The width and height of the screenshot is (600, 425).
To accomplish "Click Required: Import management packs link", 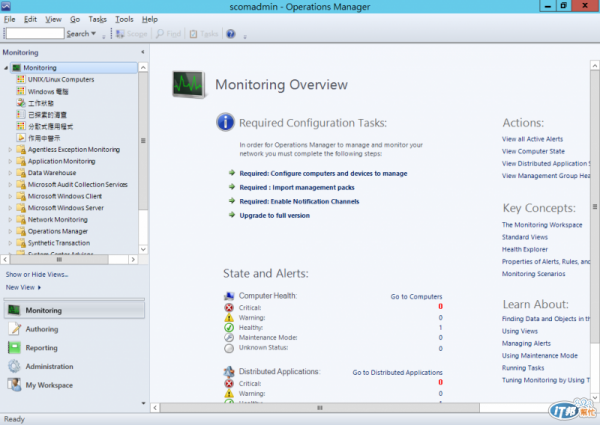I will 297,187.
